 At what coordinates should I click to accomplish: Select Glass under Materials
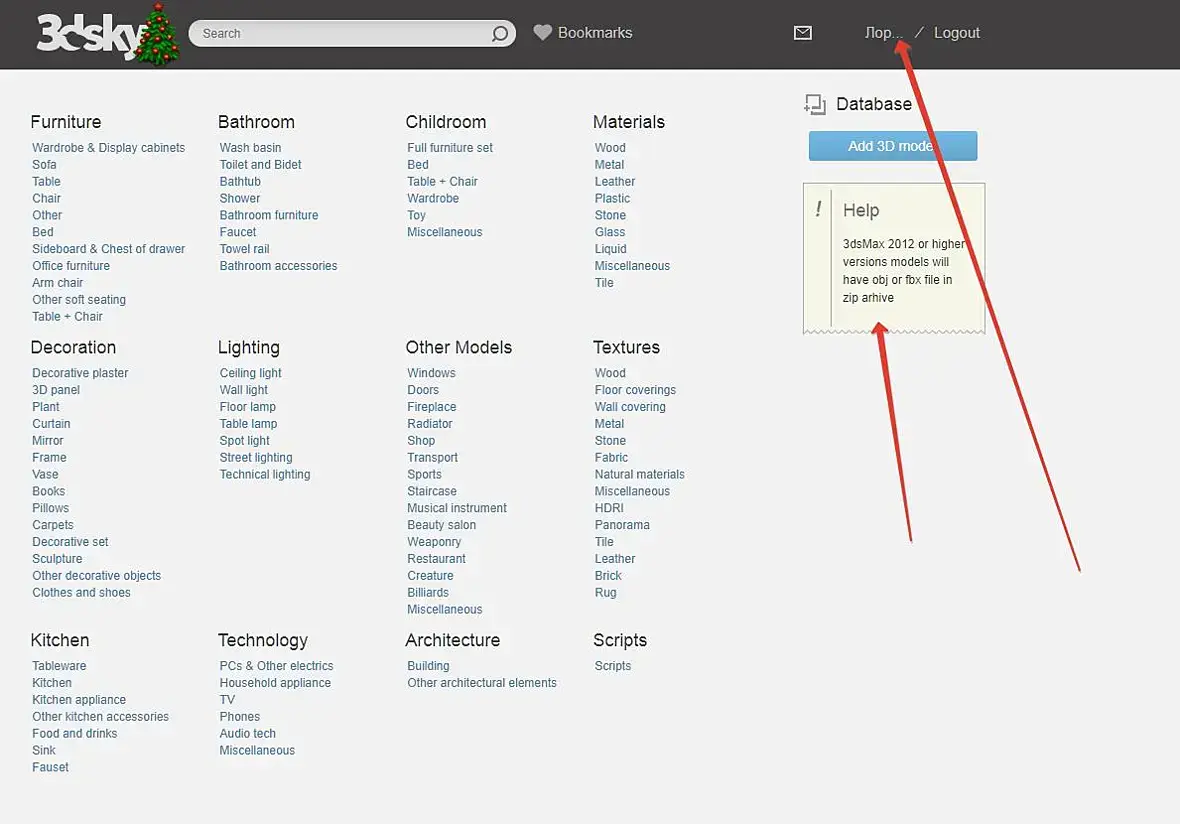610,233
